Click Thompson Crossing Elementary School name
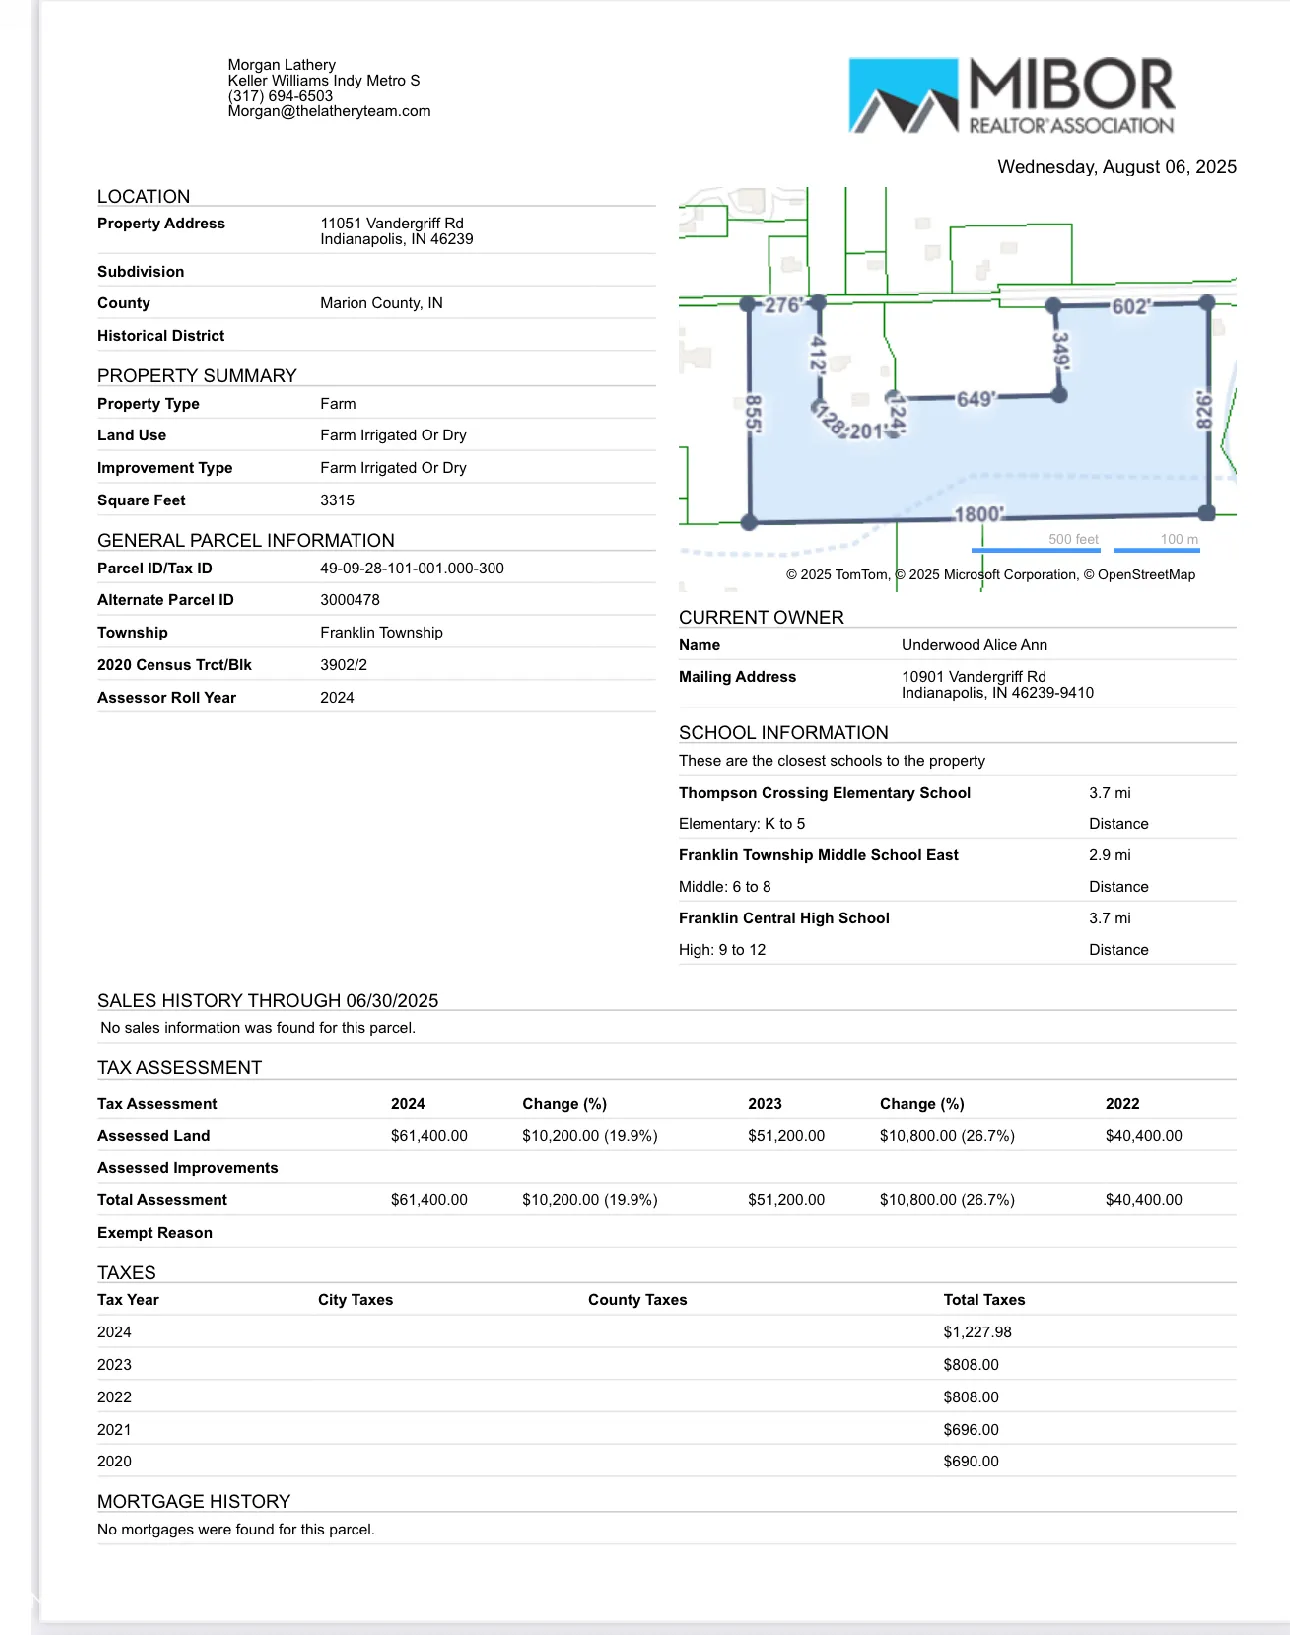Viewport: 1290px width, 1635px height. [824, 793]
